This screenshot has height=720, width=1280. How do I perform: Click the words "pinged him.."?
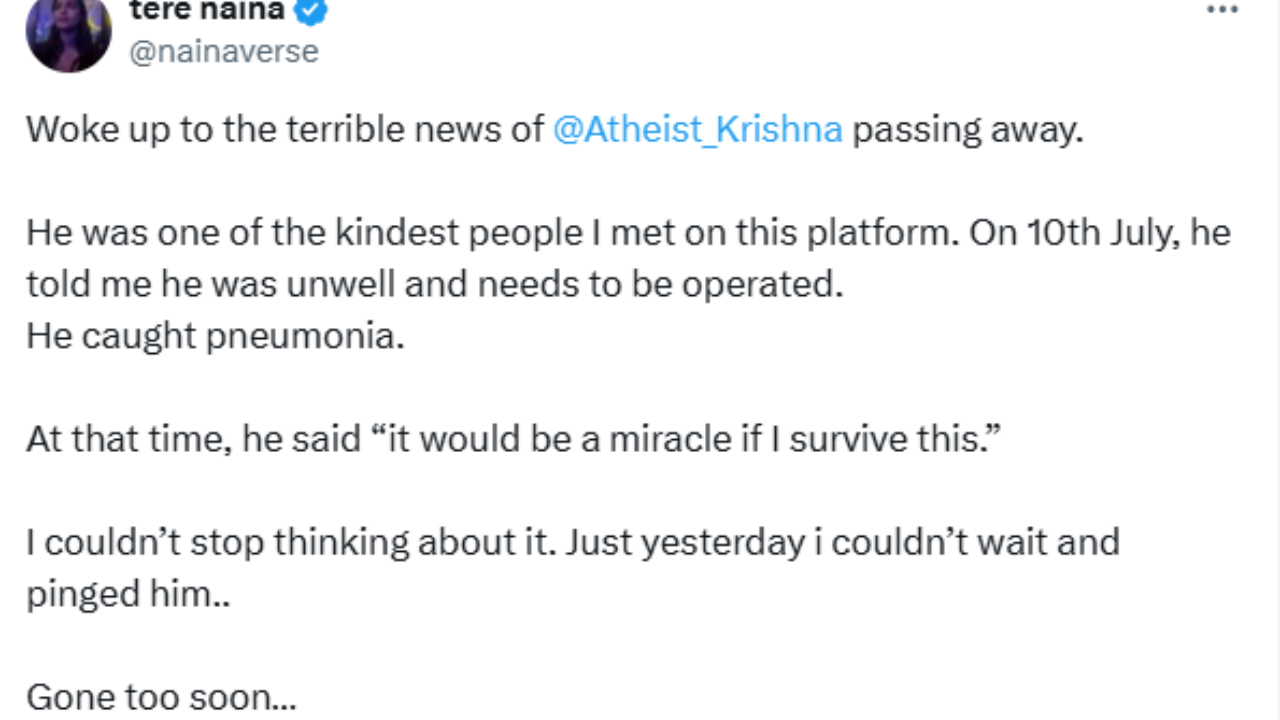point(128,595)
